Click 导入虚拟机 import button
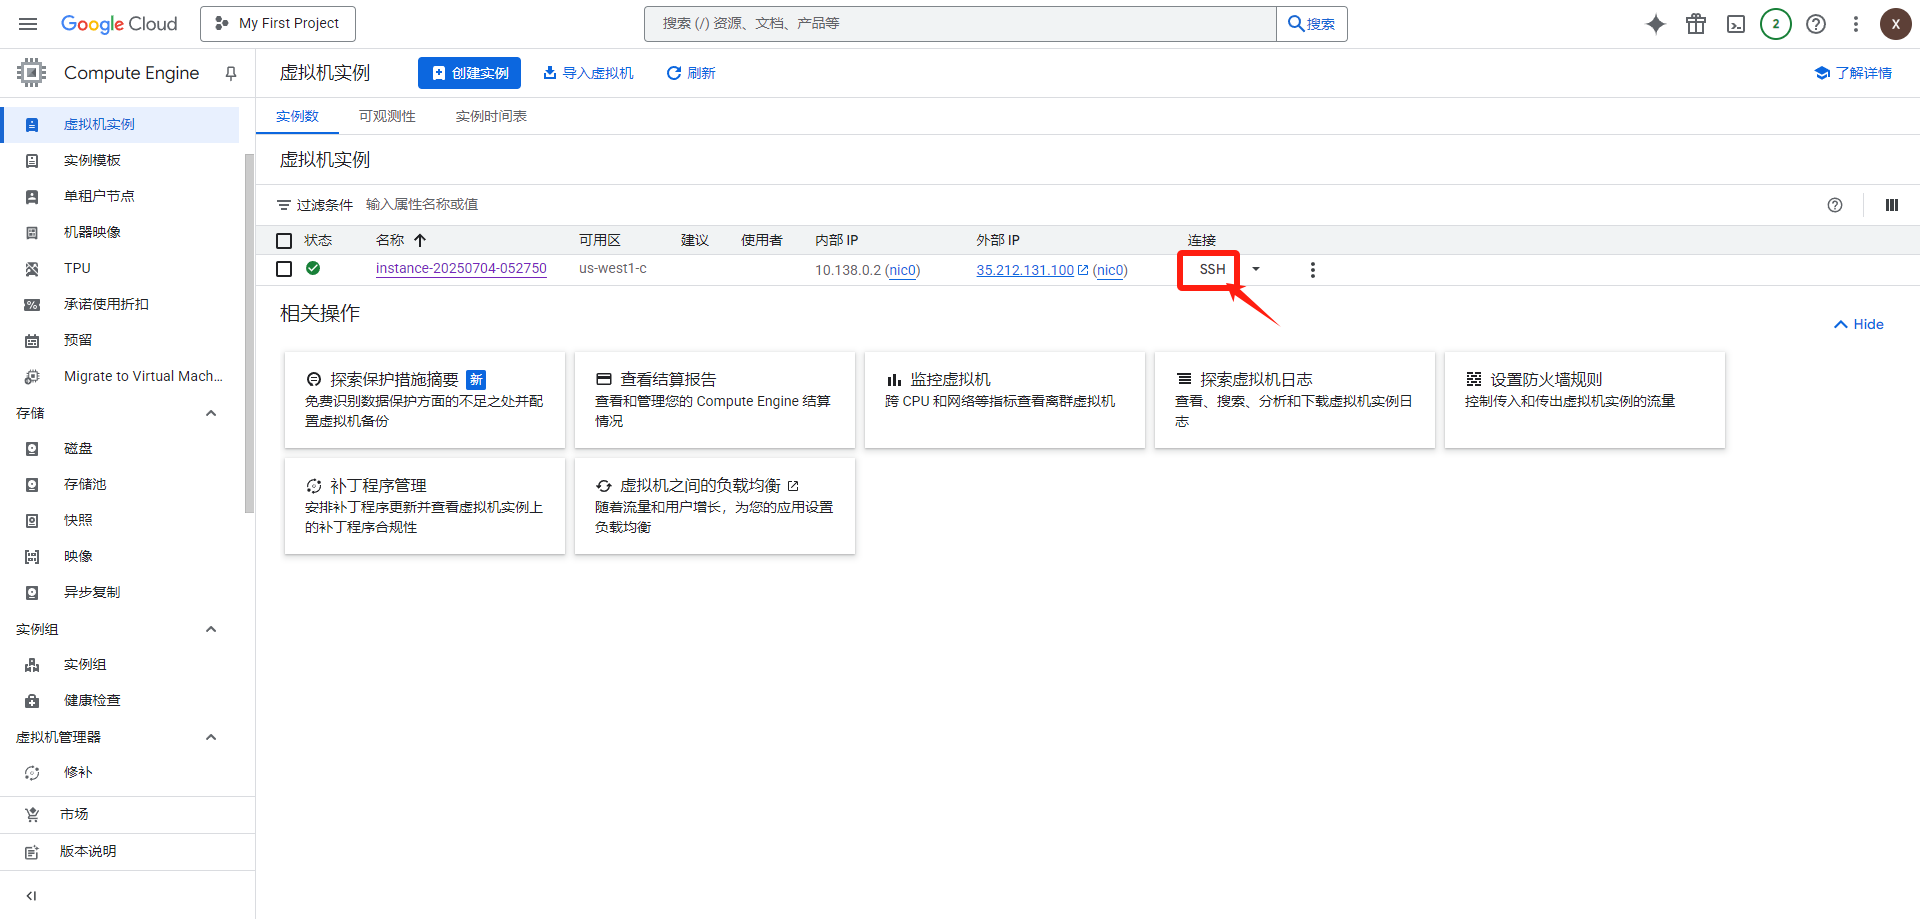 tap(588, 73)
